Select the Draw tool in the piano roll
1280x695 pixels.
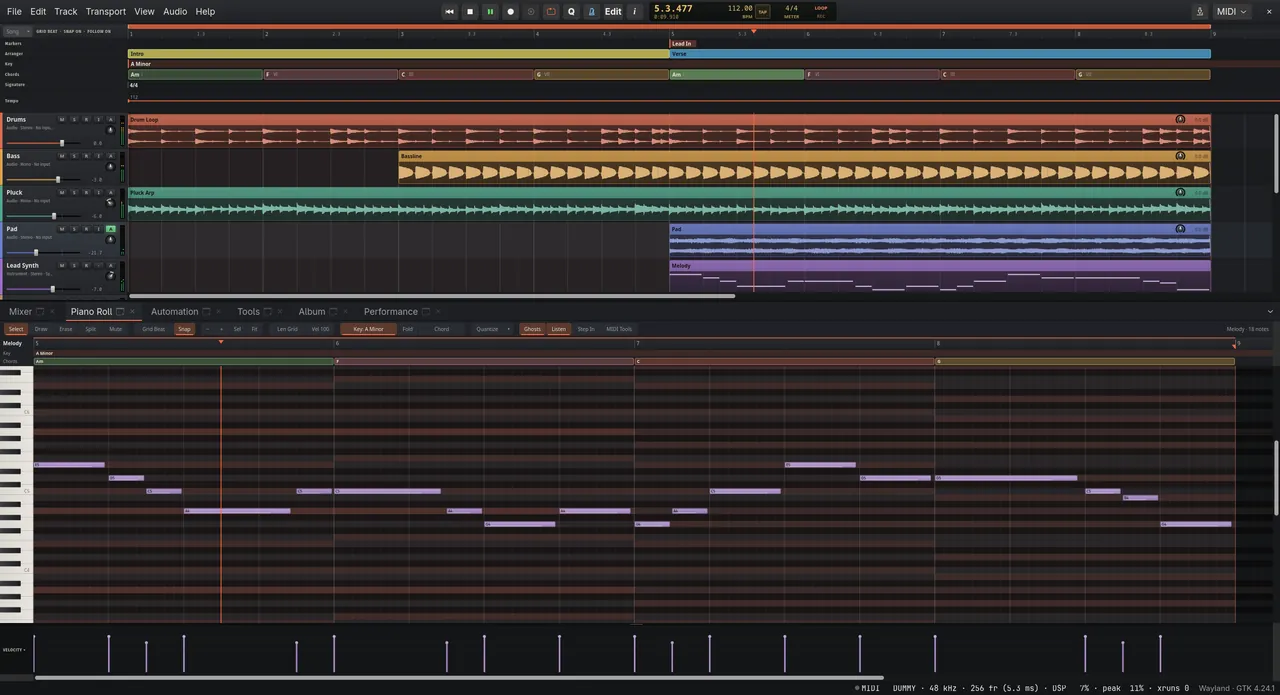point(41,329)
